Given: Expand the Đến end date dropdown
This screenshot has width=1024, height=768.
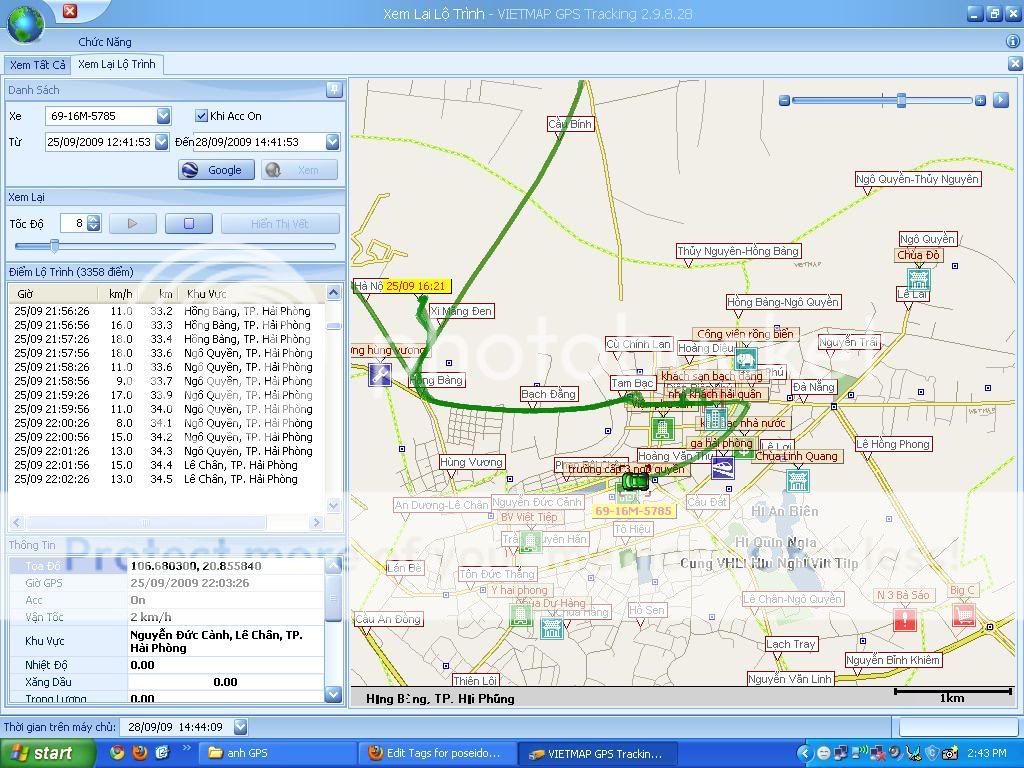Looking at the screenshot, I should point(332,142).
